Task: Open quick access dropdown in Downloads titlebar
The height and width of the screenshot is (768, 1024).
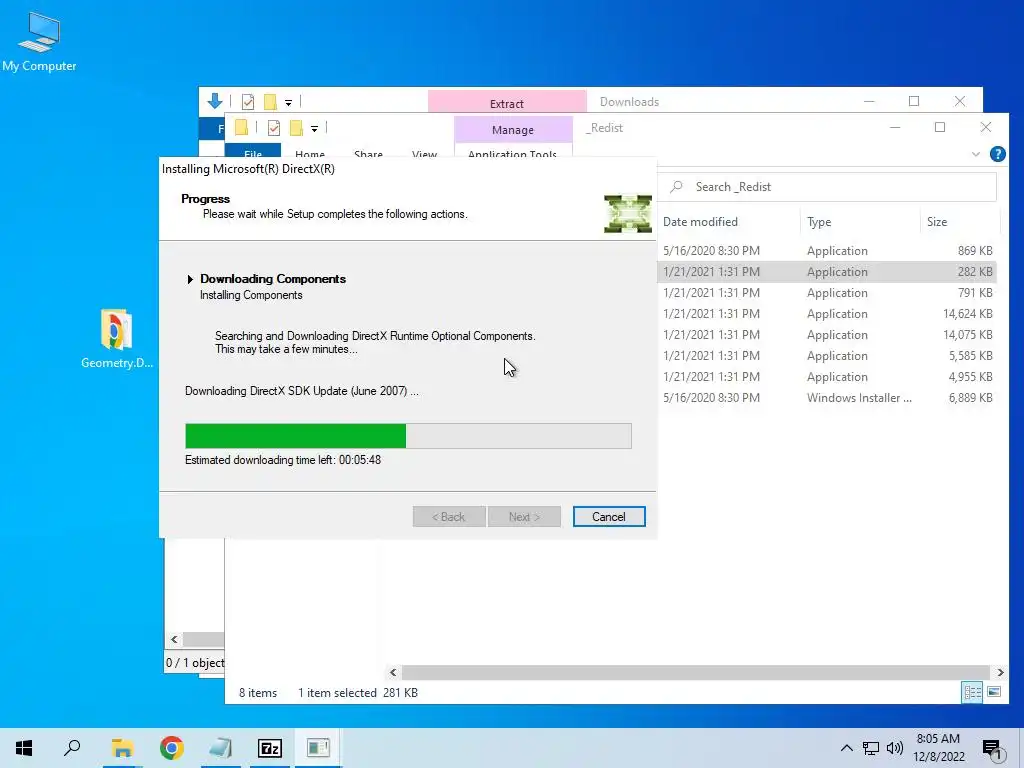Action: click(288, 102)
